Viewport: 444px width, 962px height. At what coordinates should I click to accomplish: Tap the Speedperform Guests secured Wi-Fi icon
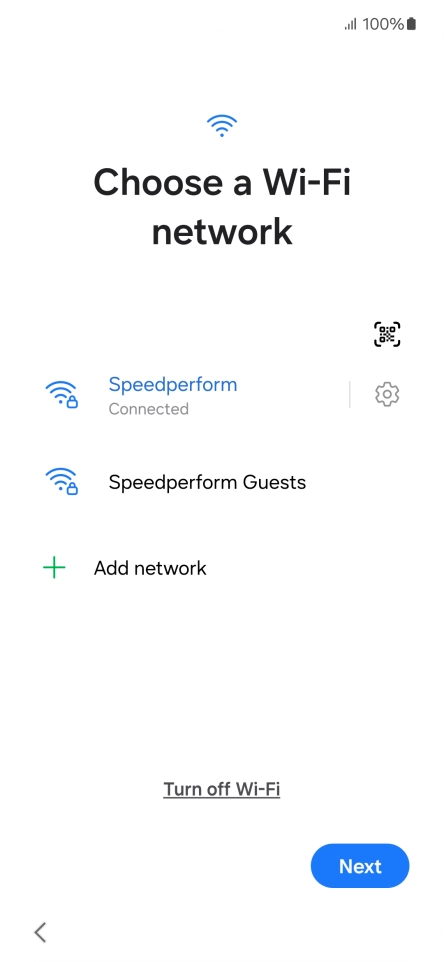point(61,482)
